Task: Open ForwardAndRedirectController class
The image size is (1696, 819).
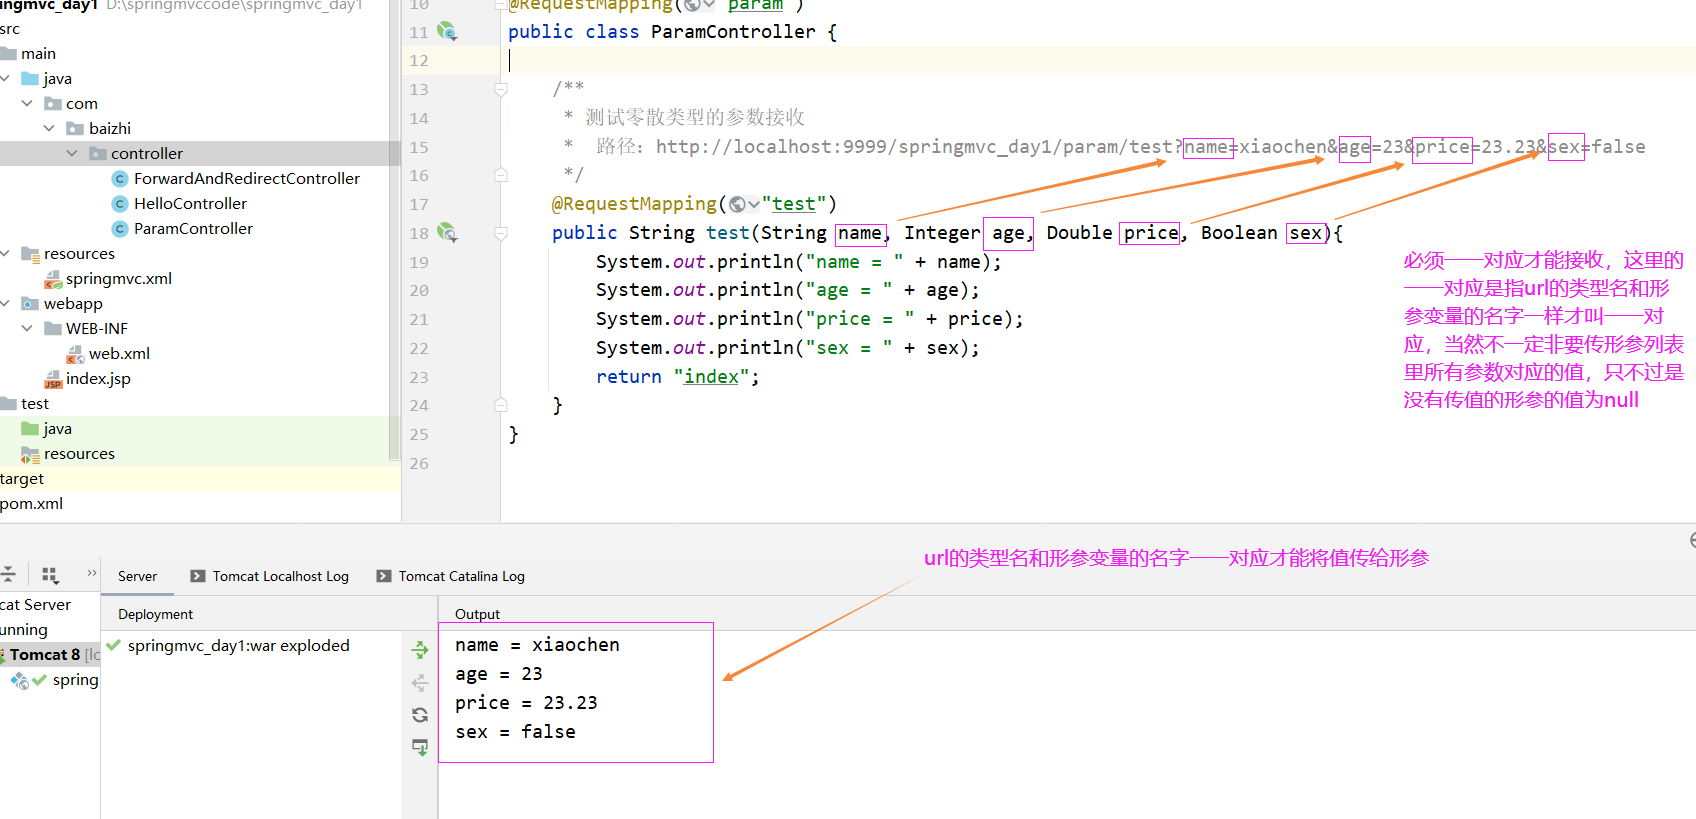Action: click(x=247, y=178)
